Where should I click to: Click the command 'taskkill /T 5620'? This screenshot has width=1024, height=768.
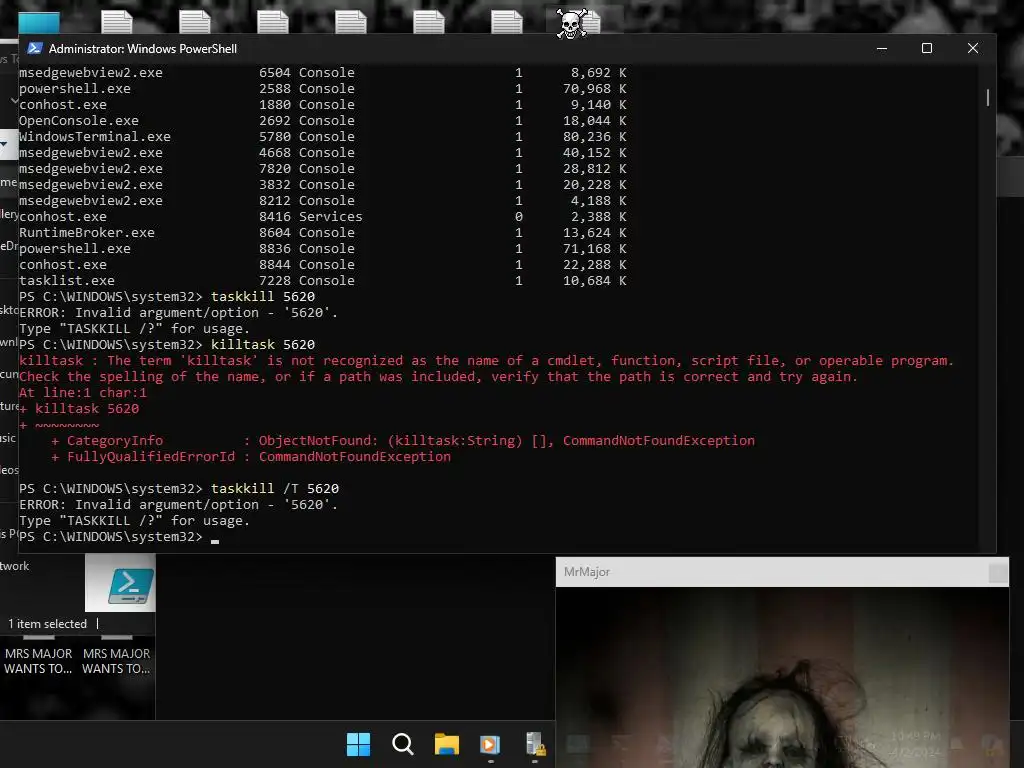point(274,488)
